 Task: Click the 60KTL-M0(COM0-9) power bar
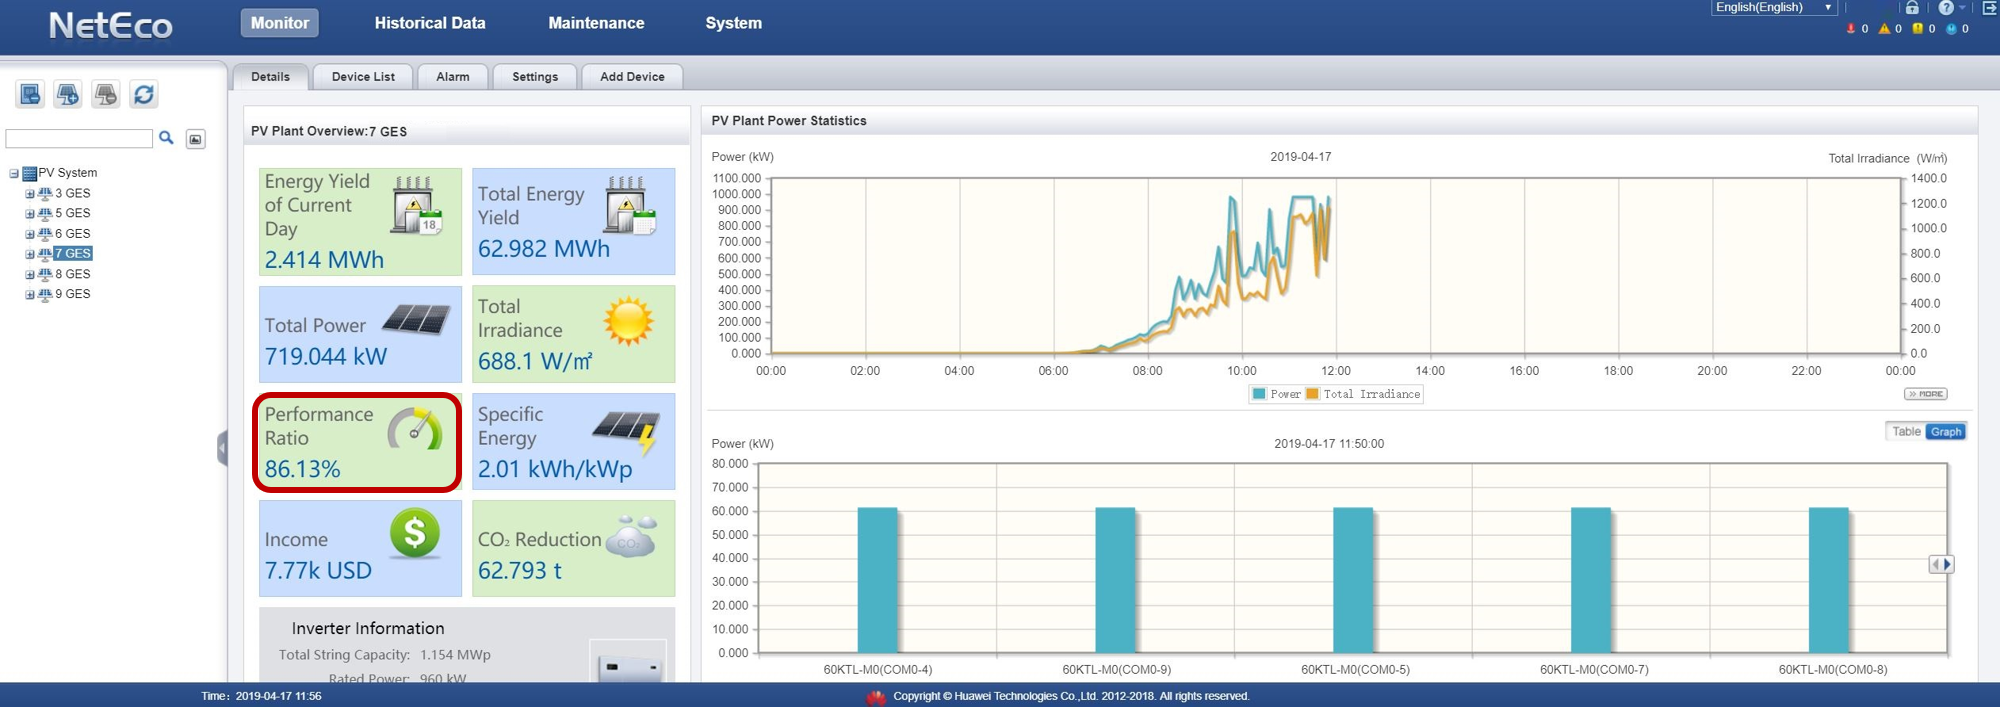(1115, 581)
